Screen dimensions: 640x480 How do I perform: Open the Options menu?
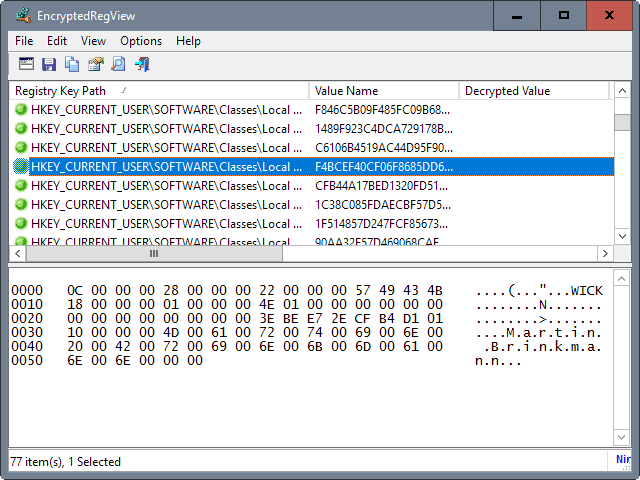tap(141, 41)
